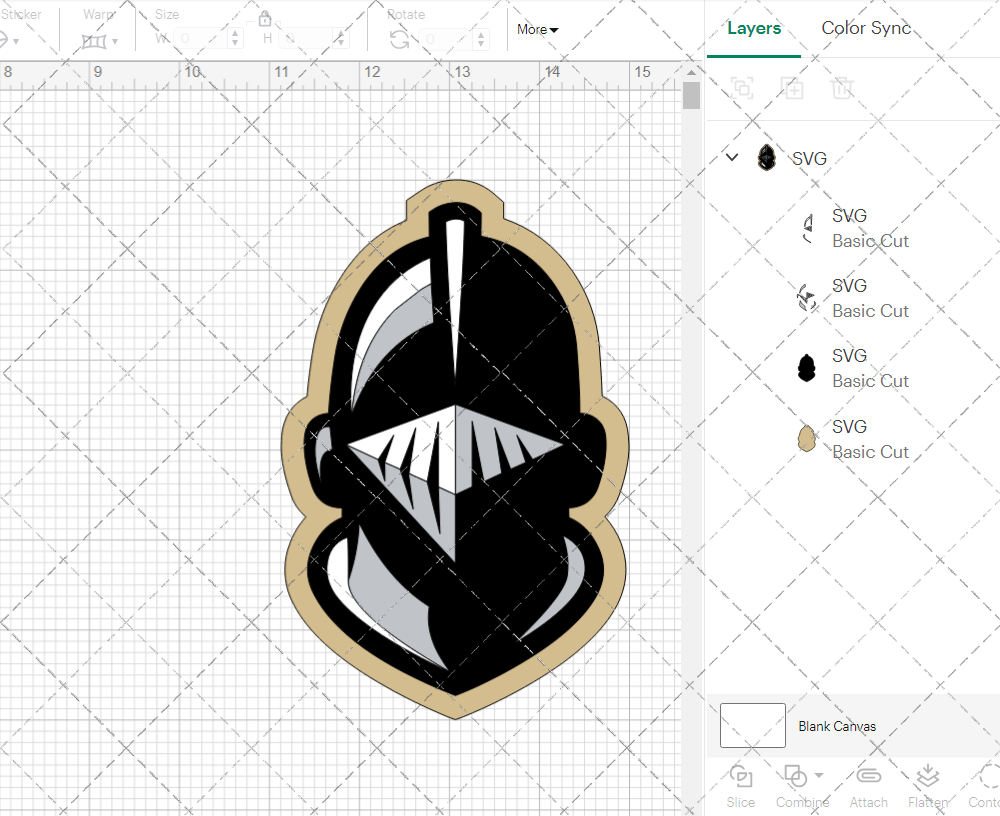Click the rotate stepper arrows

click(x=482, y=40)
